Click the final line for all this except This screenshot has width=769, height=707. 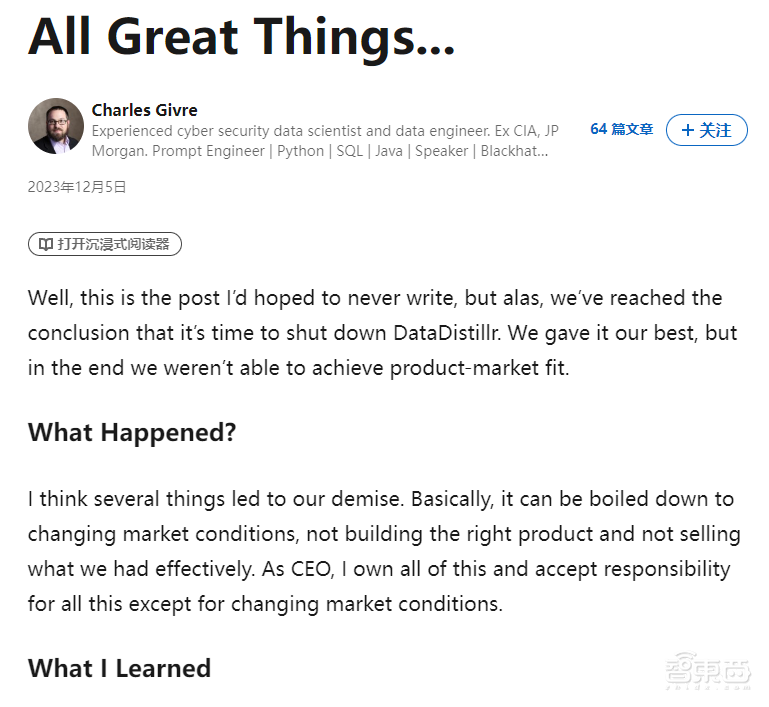click(265, 604)
